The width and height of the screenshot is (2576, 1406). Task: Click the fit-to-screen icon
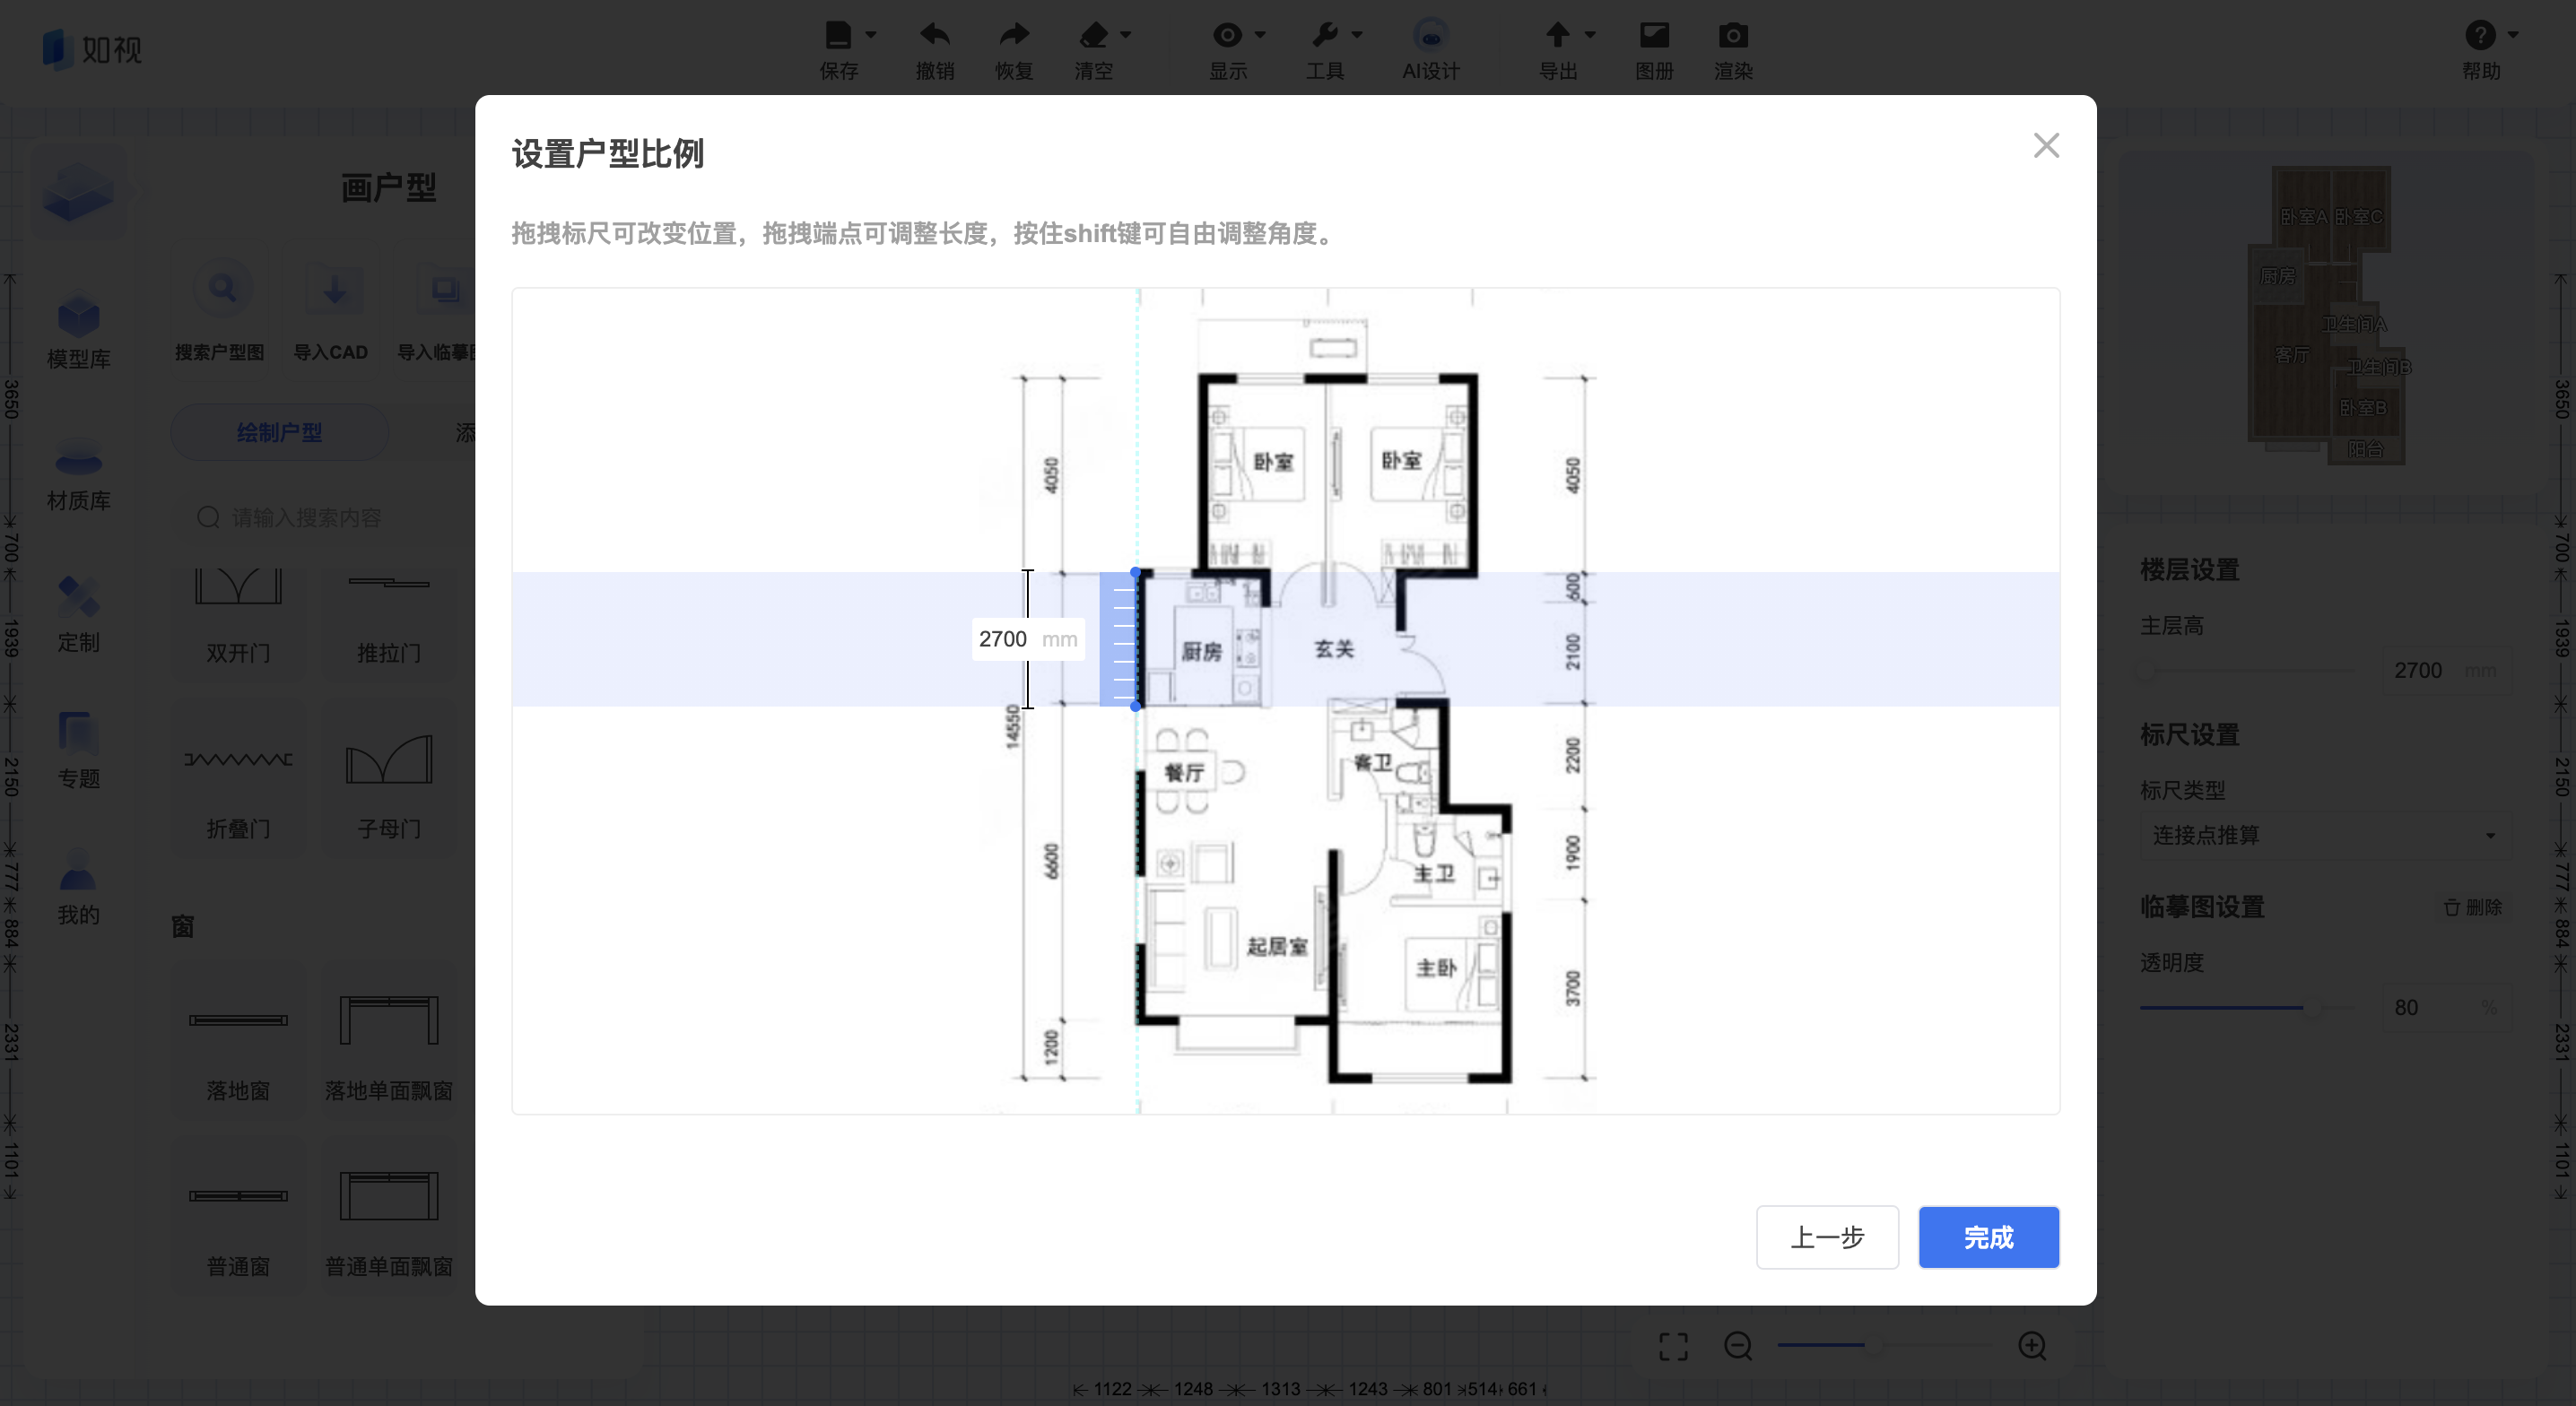click(x=1673, y=1346)
